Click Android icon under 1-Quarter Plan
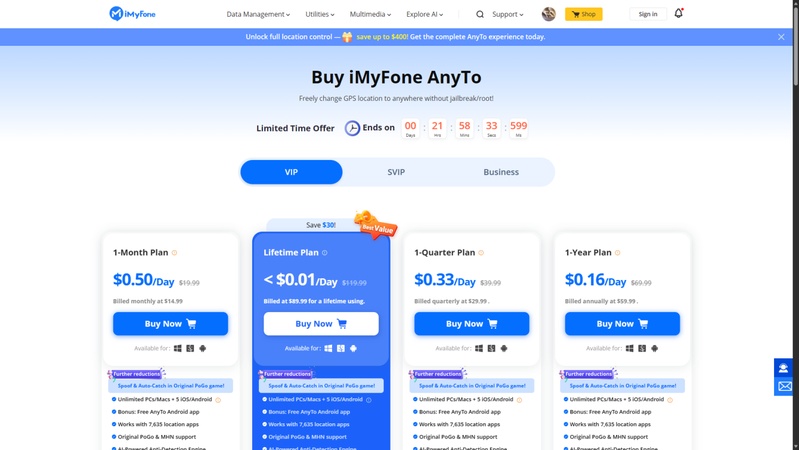The image size is (799, 450). tap(504, 348)
